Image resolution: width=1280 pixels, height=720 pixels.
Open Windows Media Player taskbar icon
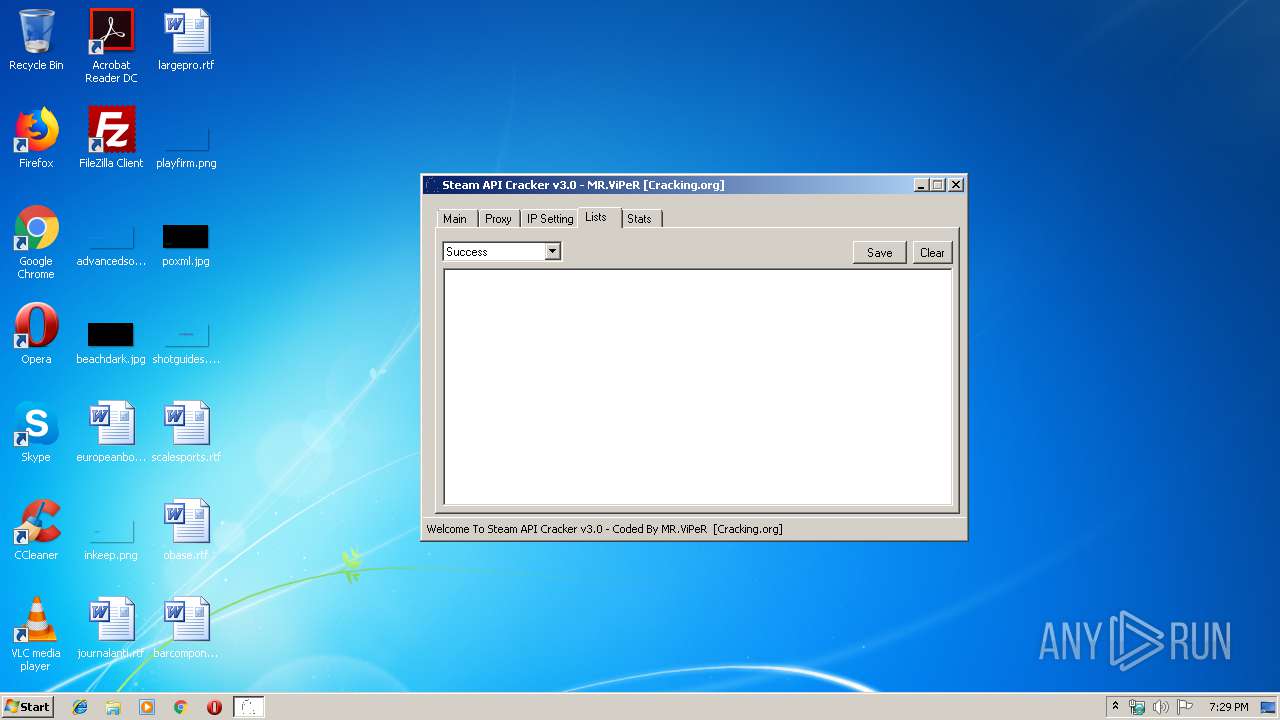click(x=147, y=707)
